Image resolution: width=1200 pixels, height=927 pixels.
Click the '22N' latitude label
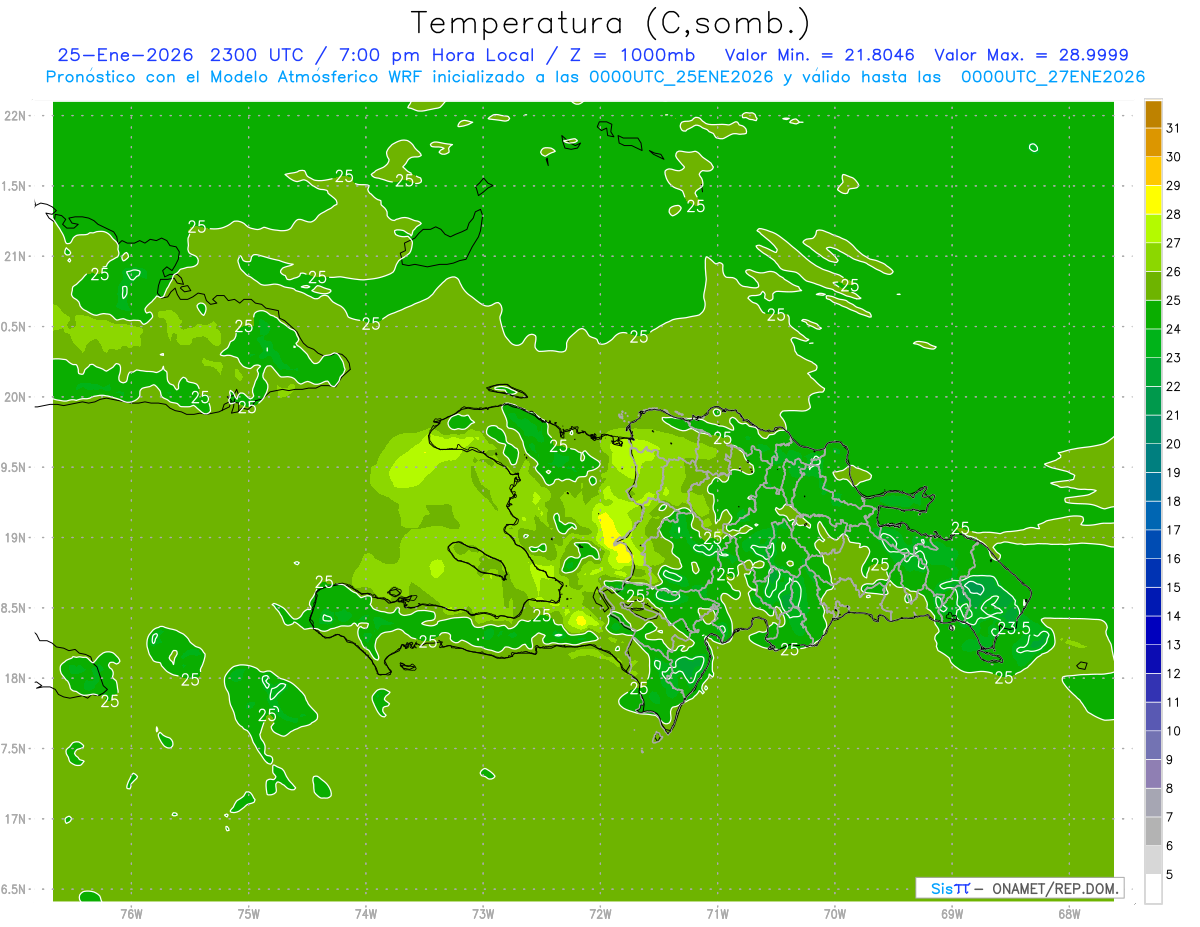click(15, 116)
